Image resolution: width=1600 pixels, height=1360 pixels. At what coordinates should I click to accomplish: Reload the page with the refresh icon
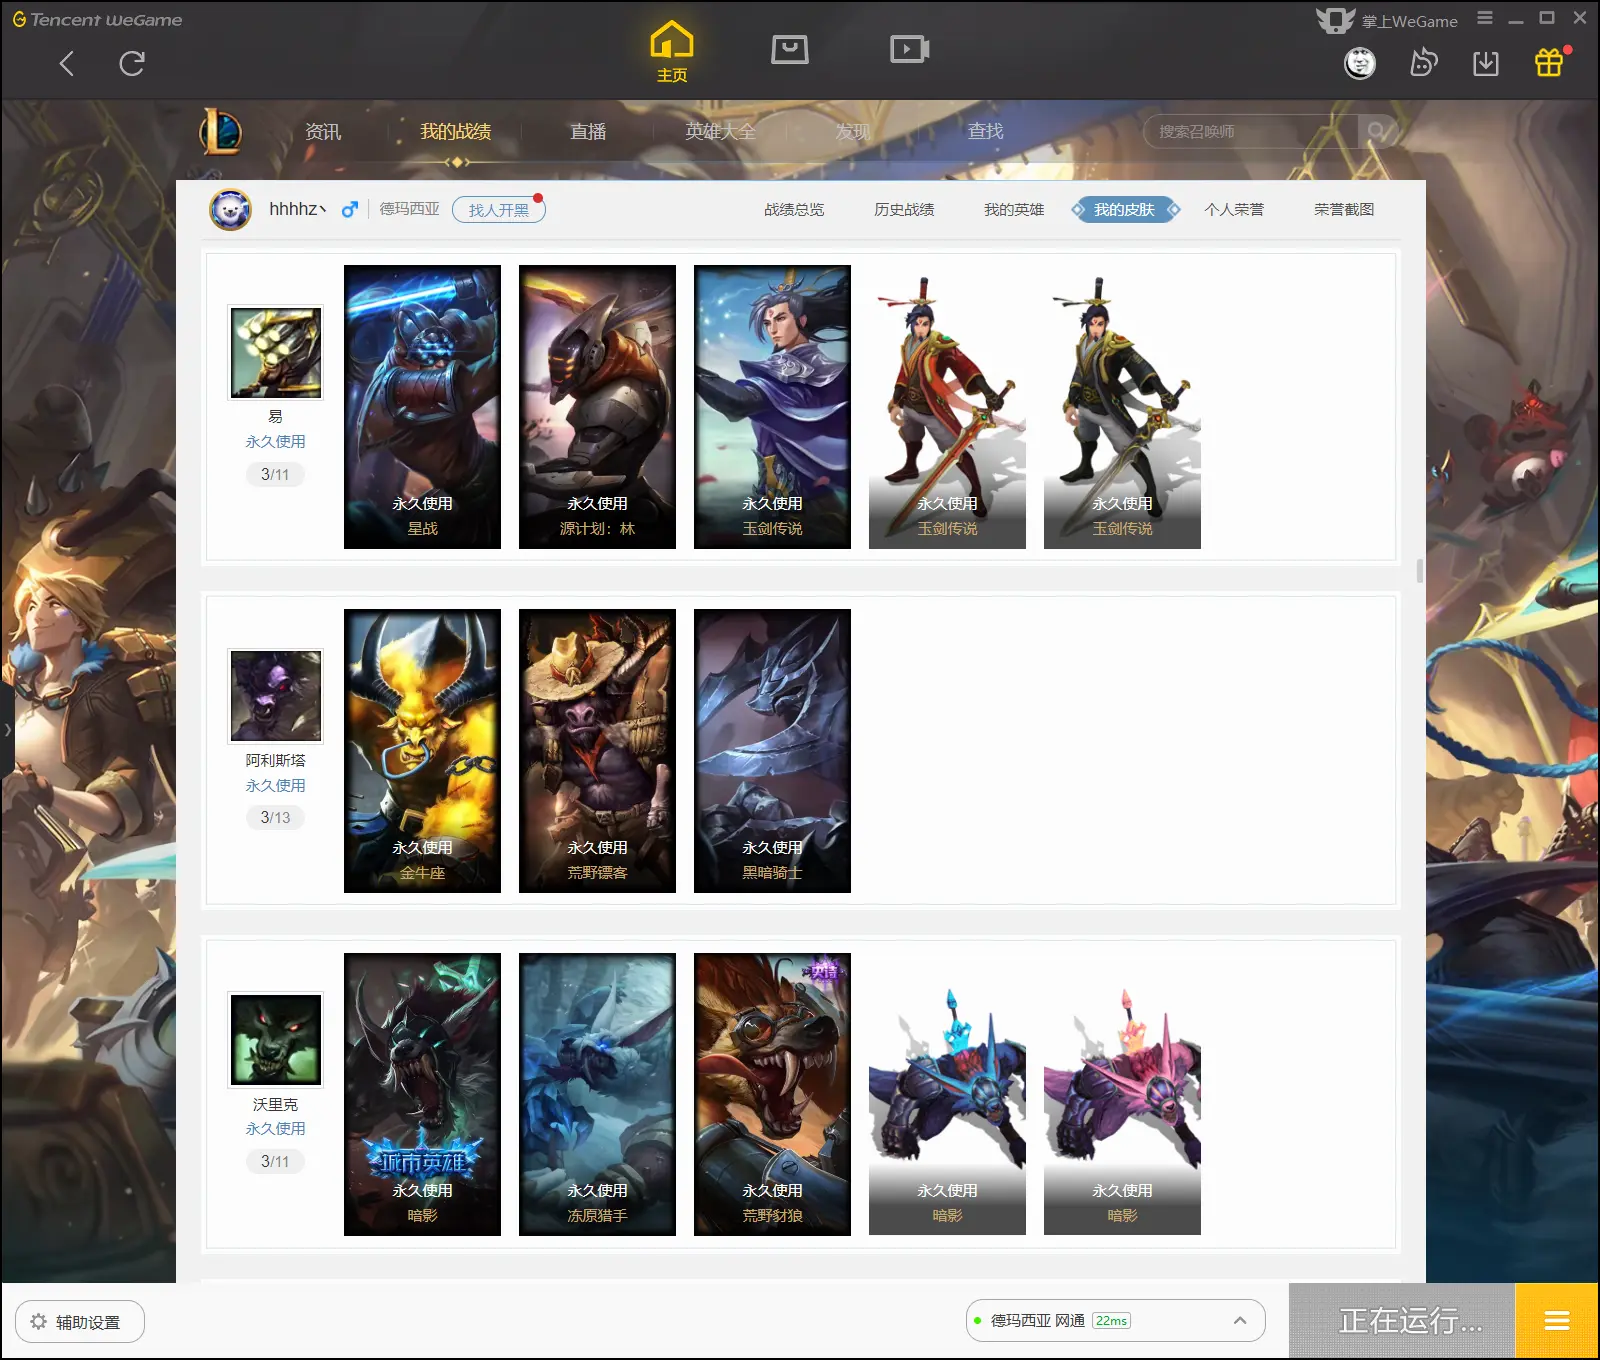pyautogui.click(x=132, y=64)
